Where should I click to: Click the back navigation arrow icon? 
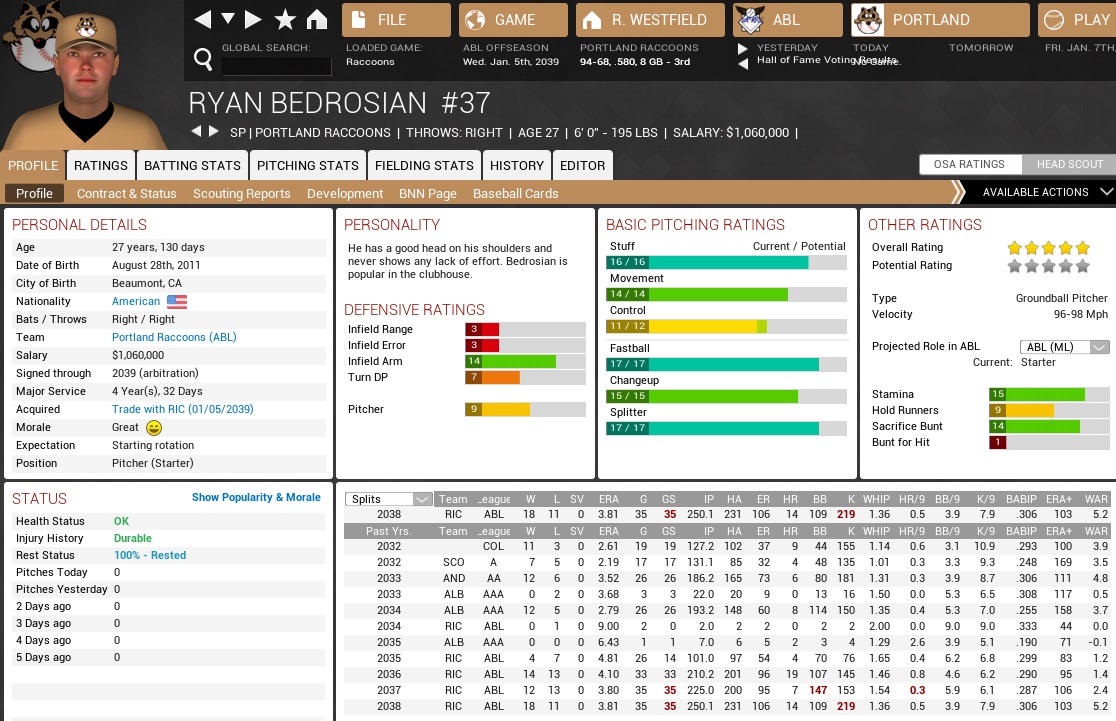202,20
